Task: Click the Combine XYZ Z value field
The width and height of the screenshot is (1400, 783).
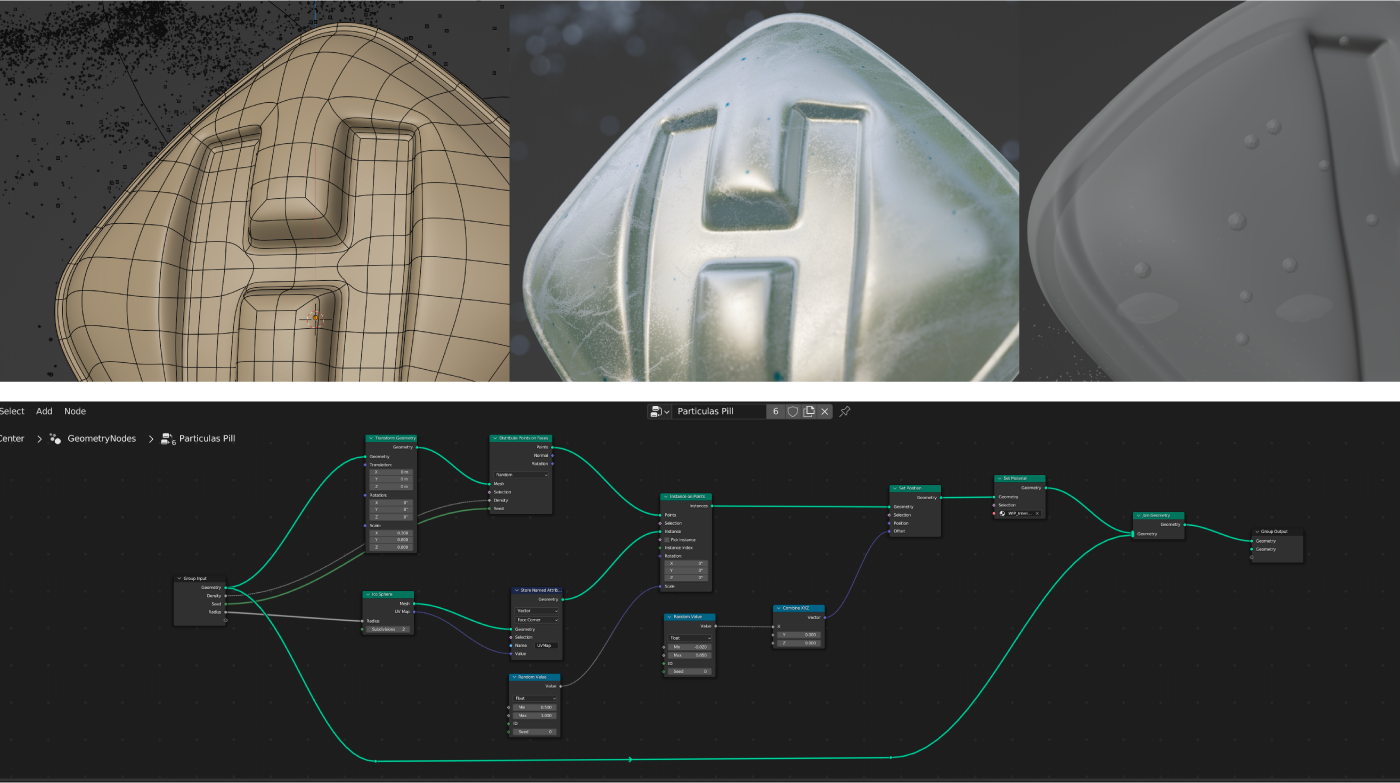Action: [x=800, y=643]
